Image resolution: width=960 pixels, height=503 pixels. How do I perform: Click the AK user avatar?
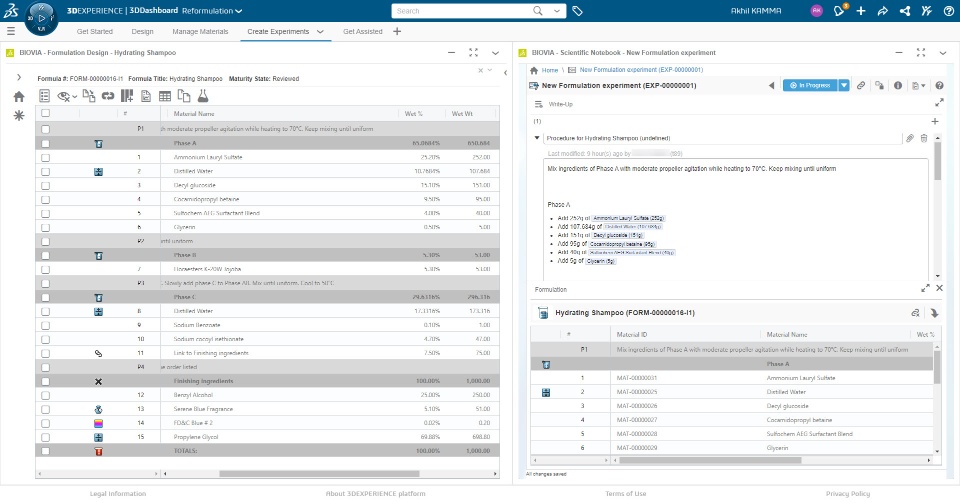pyautogui.click(x=816, y=10)
